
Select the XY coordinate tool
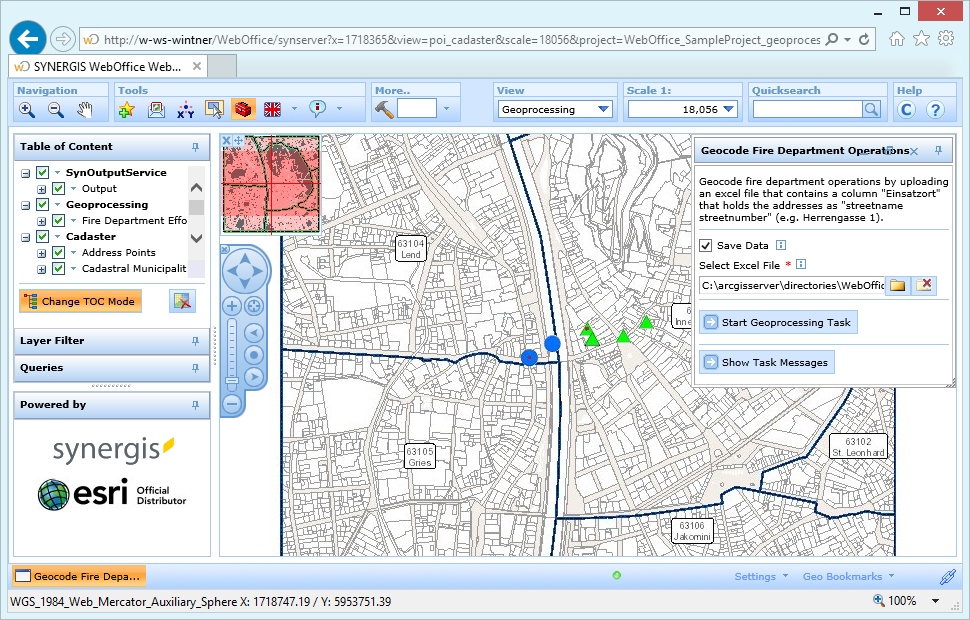(x=185, y=110)
